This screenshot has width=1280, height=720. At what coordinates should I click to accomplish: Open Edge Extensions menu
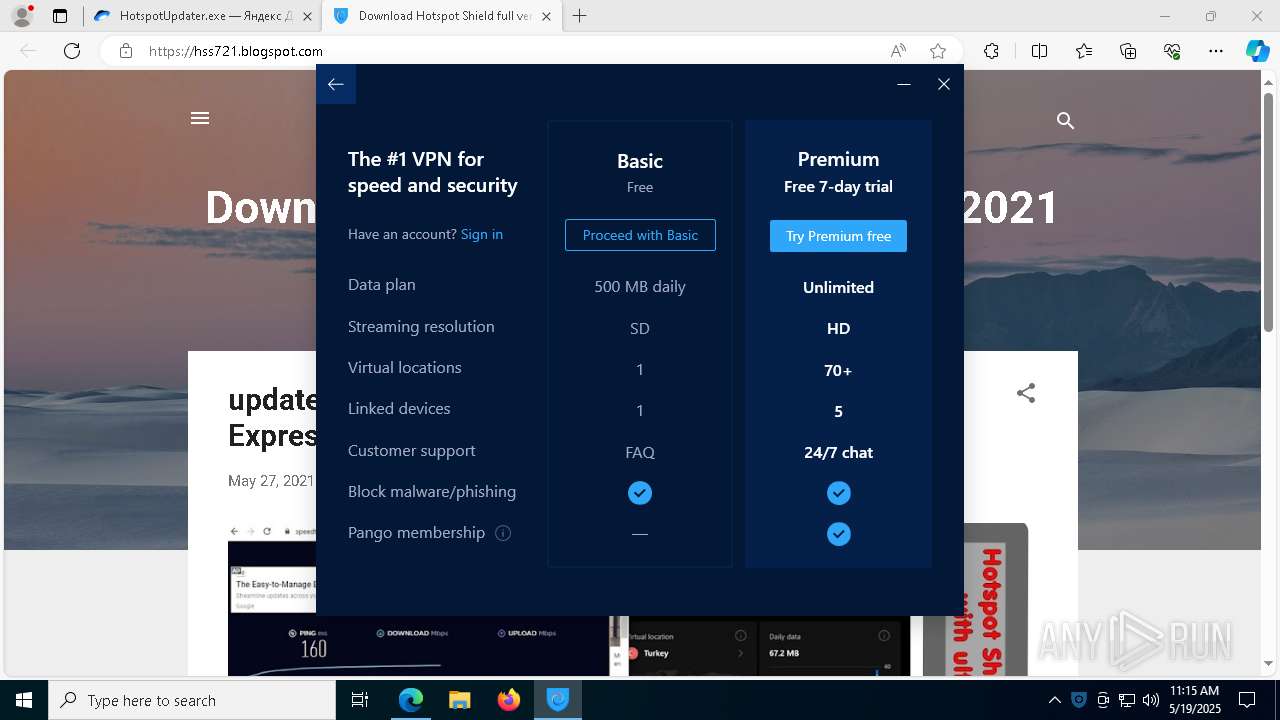pos(991,51)
